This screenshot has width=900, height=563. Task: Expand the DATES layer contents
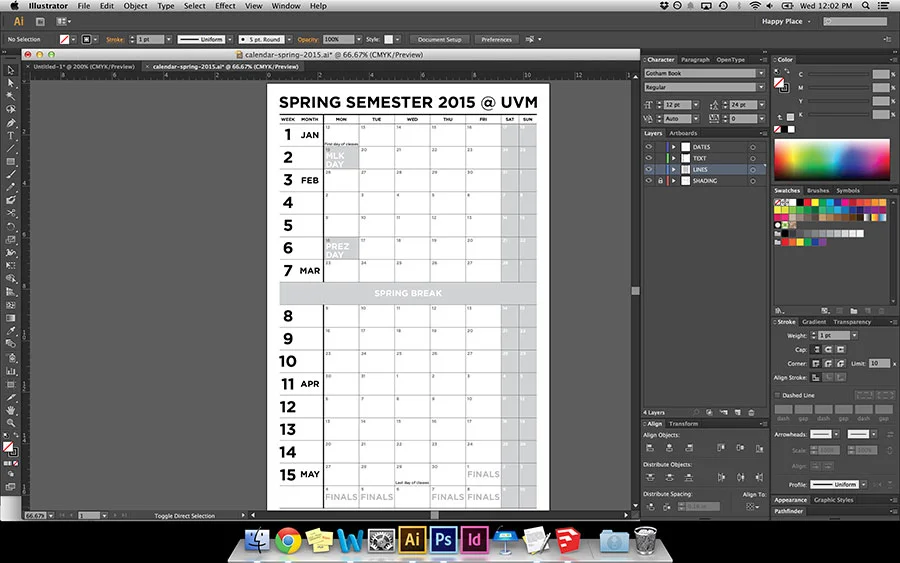click(x=674, y=147)
